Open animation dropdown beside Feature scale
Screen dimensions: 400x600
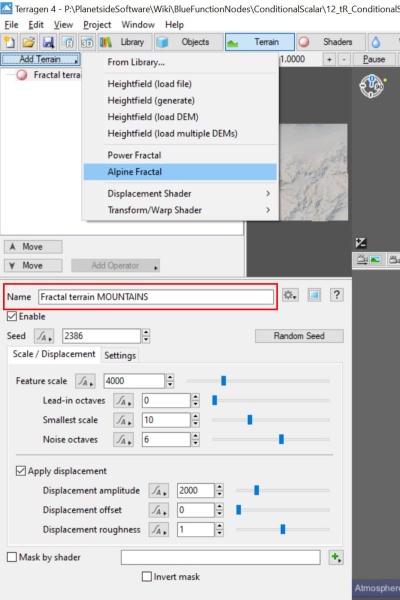85,381
